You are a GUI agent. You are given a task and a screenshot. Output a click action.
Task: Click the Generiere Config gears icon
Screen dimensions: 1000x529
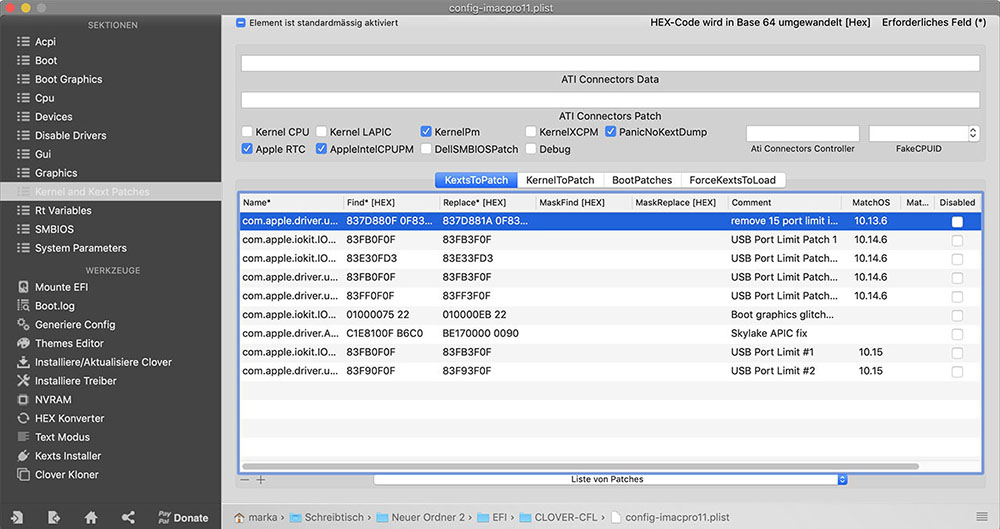point(24,324)
